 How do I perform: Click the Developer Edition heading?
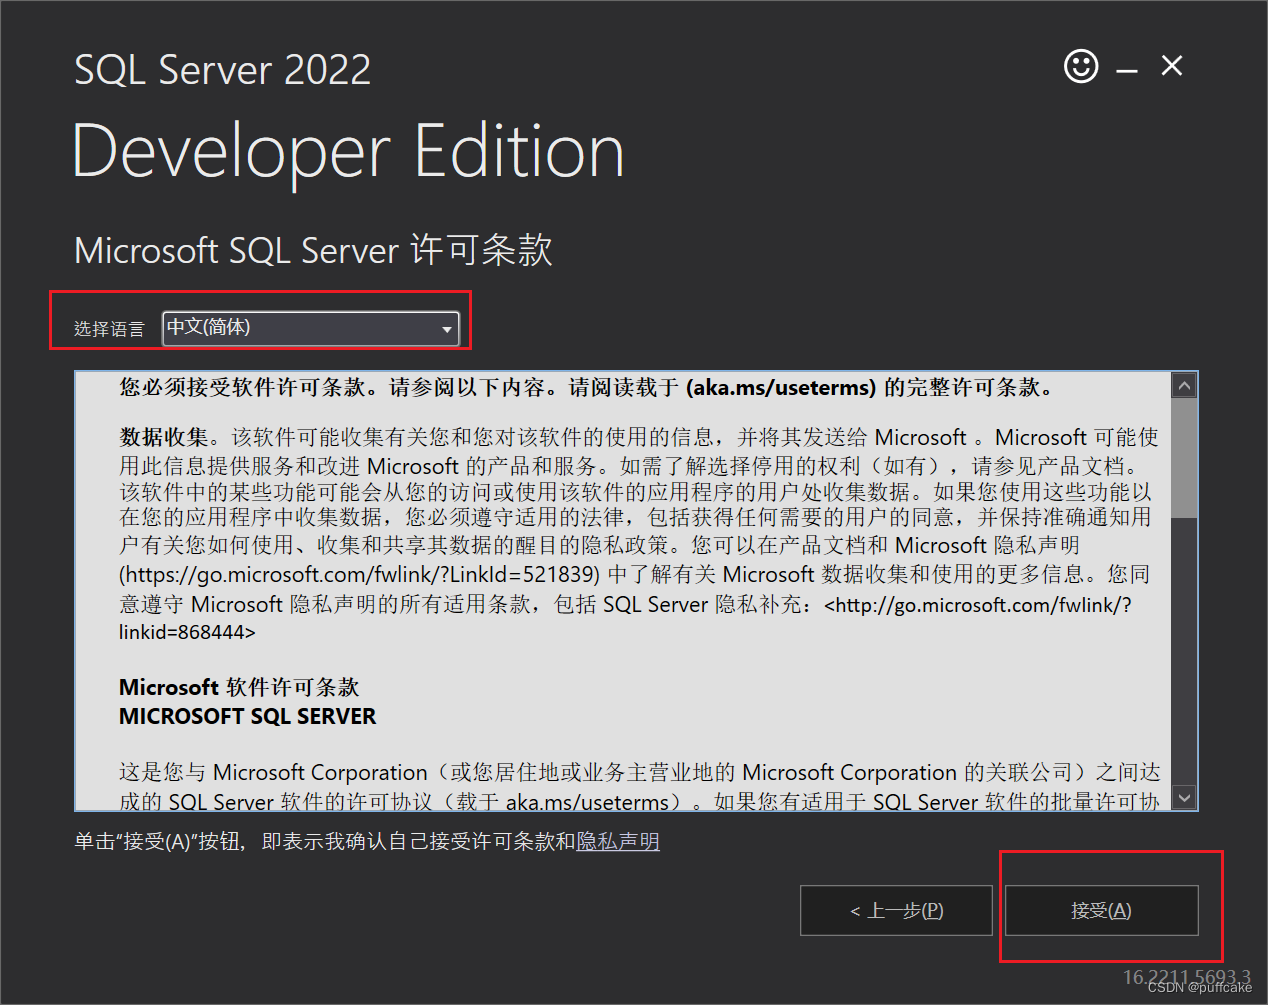click(349, 152)
